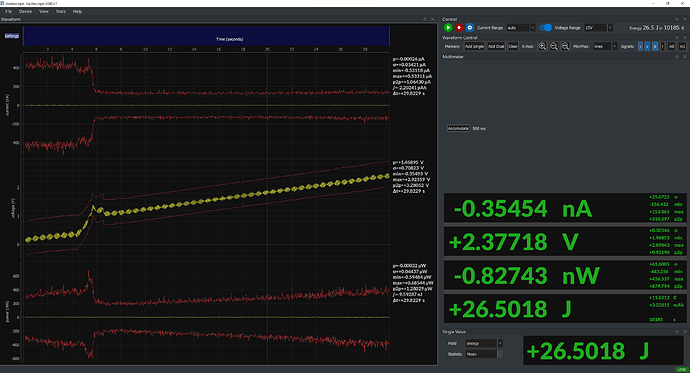Image resolution: width=690 pixels, height=373 pixels.
Task: Close the Waveform panel
Action: [x=433, y=19]
